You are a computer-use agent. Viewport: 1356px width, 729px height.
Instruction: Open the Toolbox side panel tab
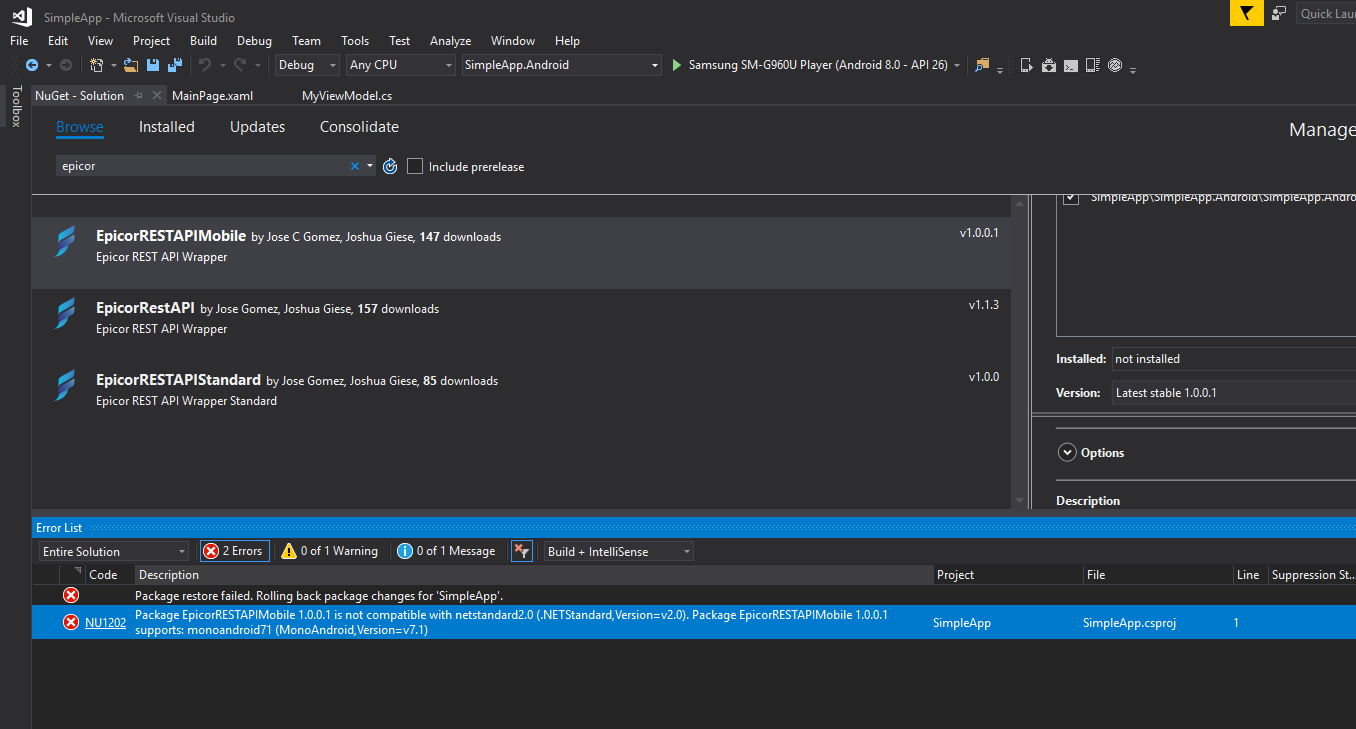[x=16, y=106]
